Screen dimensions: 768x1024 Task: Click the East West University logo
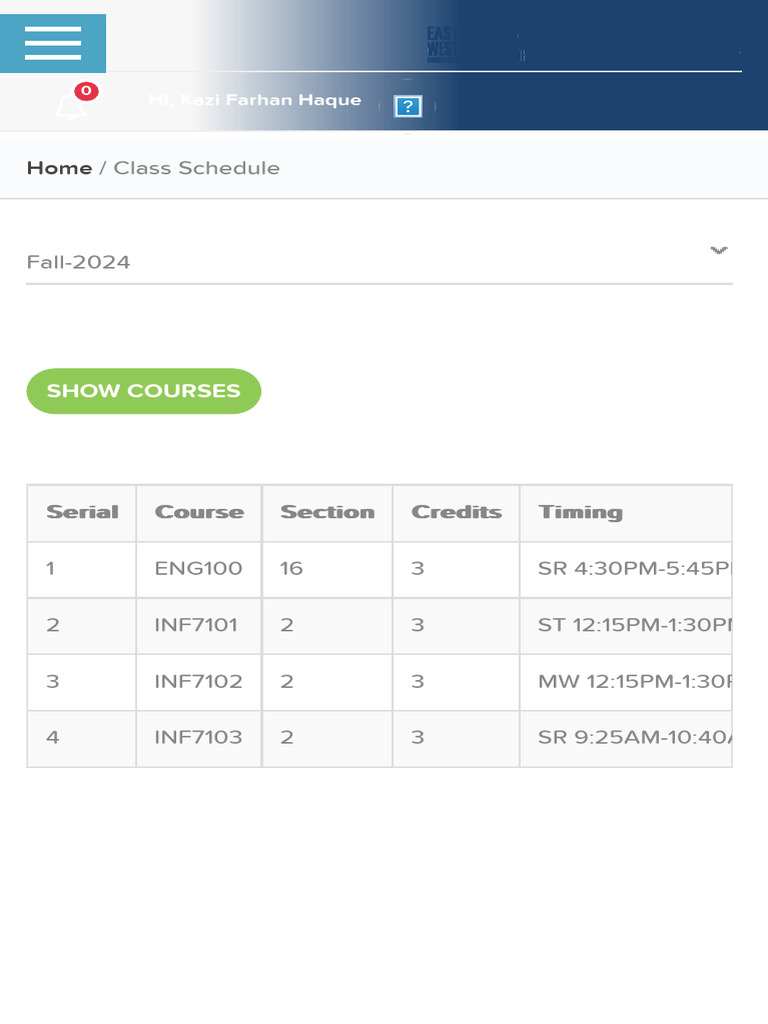(440, 45)
